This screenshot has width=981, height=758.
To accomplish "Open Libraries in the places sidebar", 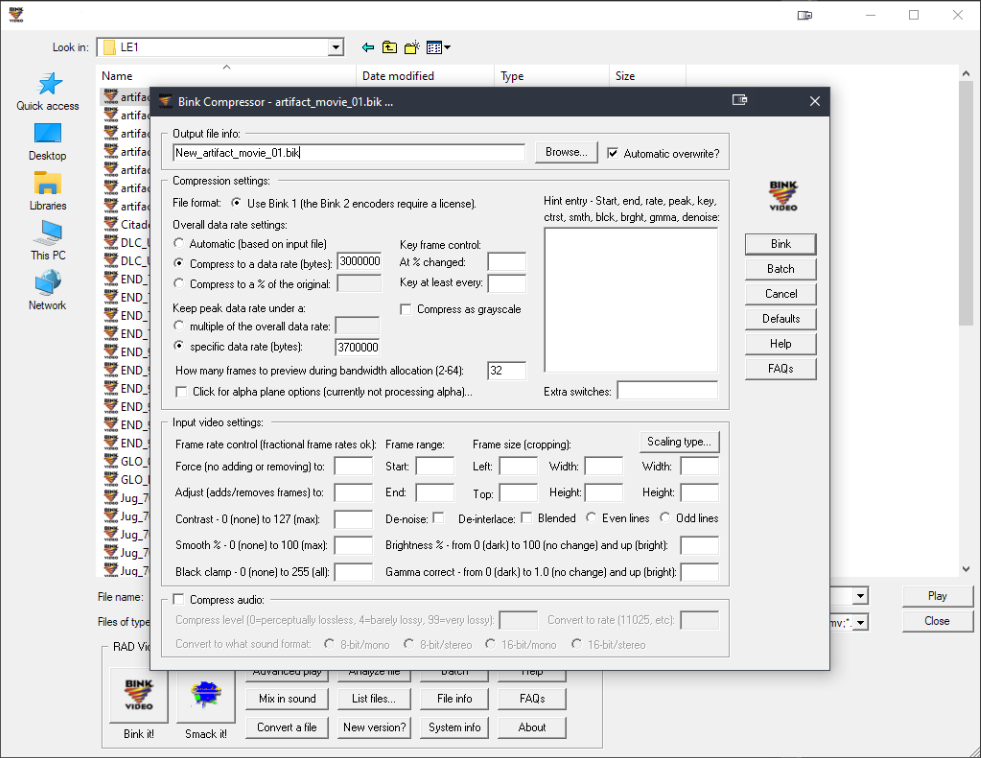I will tap(48, 191).
